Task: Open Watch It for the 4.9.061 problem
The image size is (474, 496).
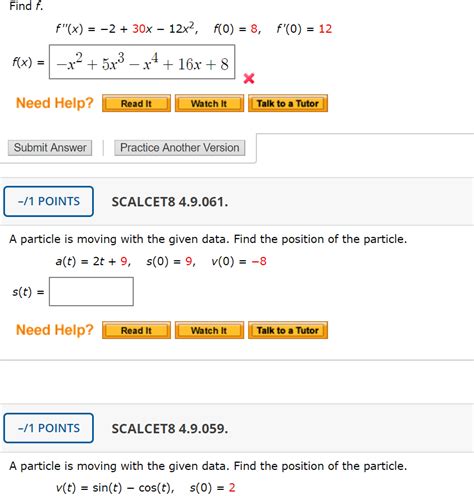Action: click(209, 330)
